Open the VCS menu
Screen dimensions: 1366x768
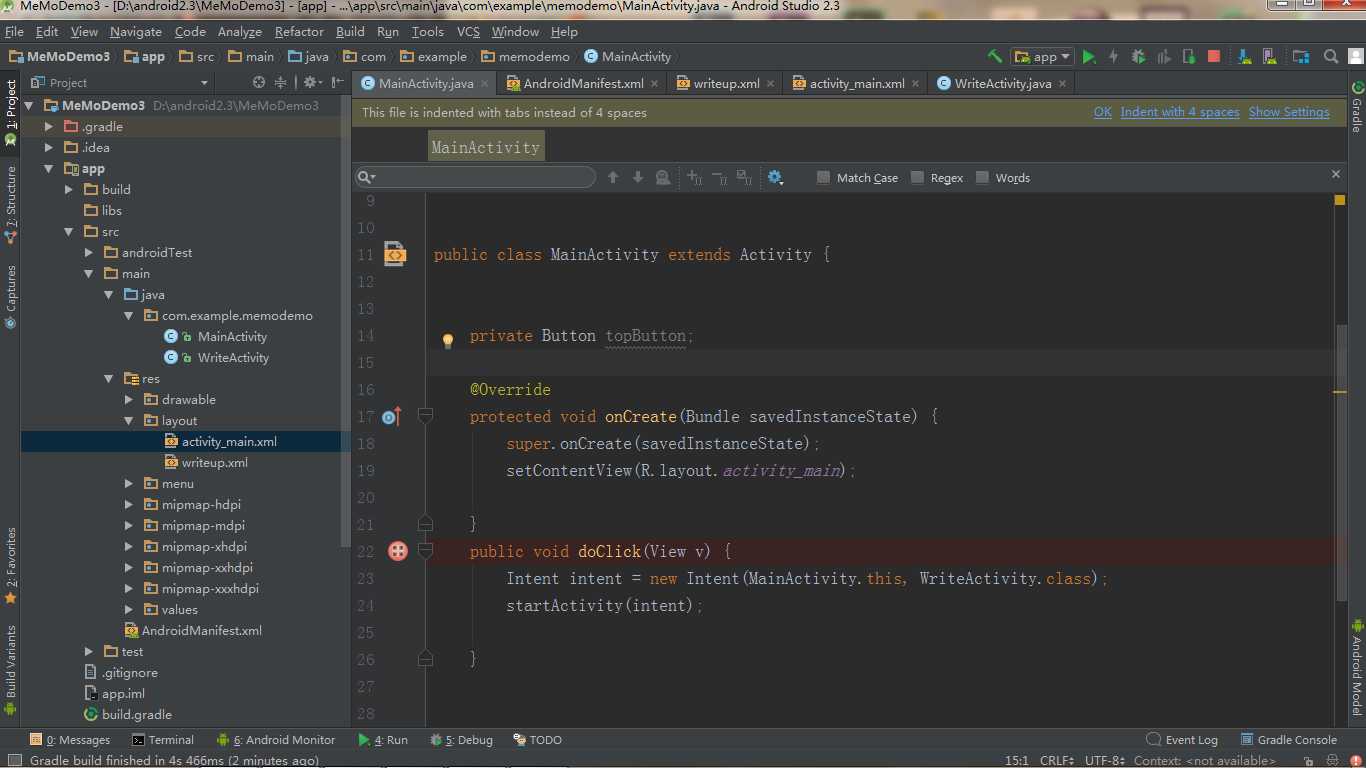pos(468,31)
